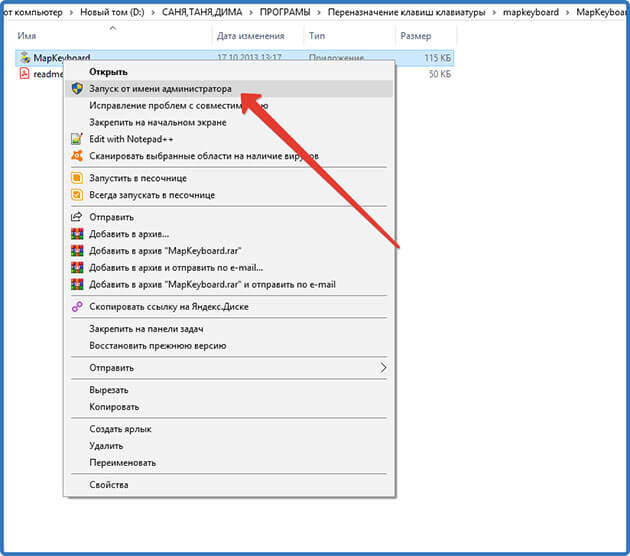
Task: Click the 50 КБ size cell
Action: [440, 74]
